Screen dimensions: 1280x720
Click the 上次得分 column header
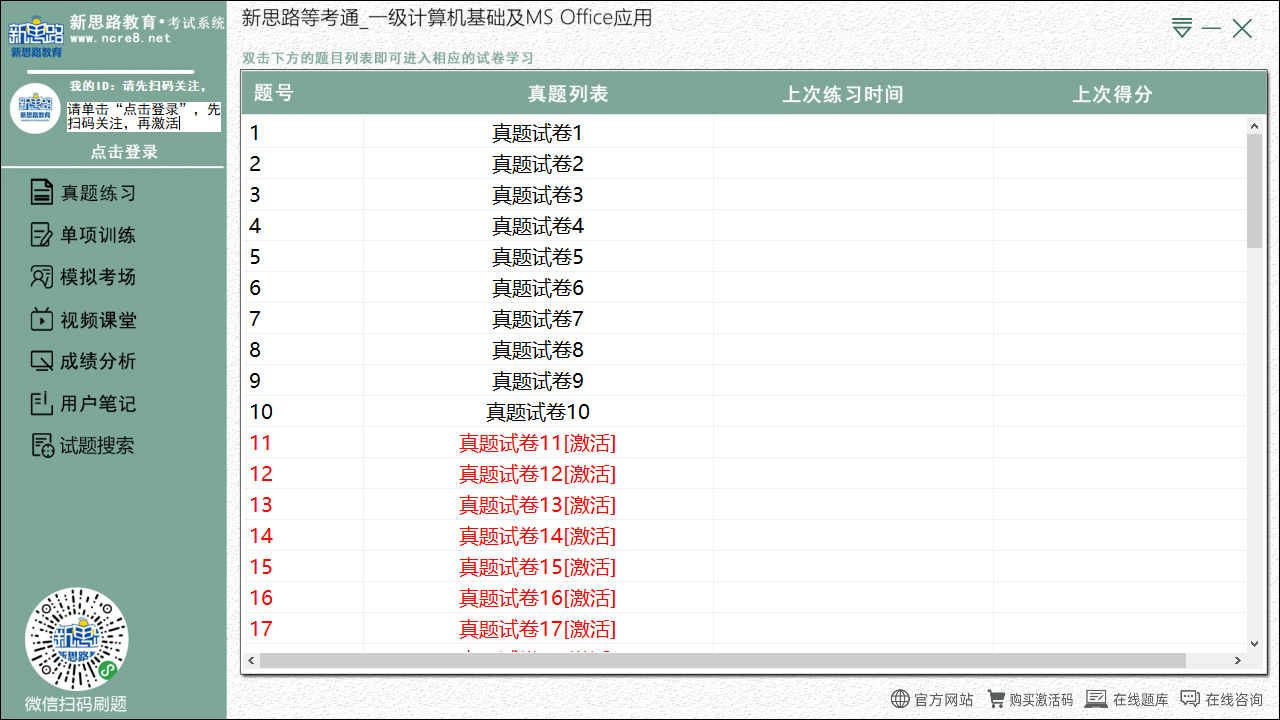(1112, 94)
